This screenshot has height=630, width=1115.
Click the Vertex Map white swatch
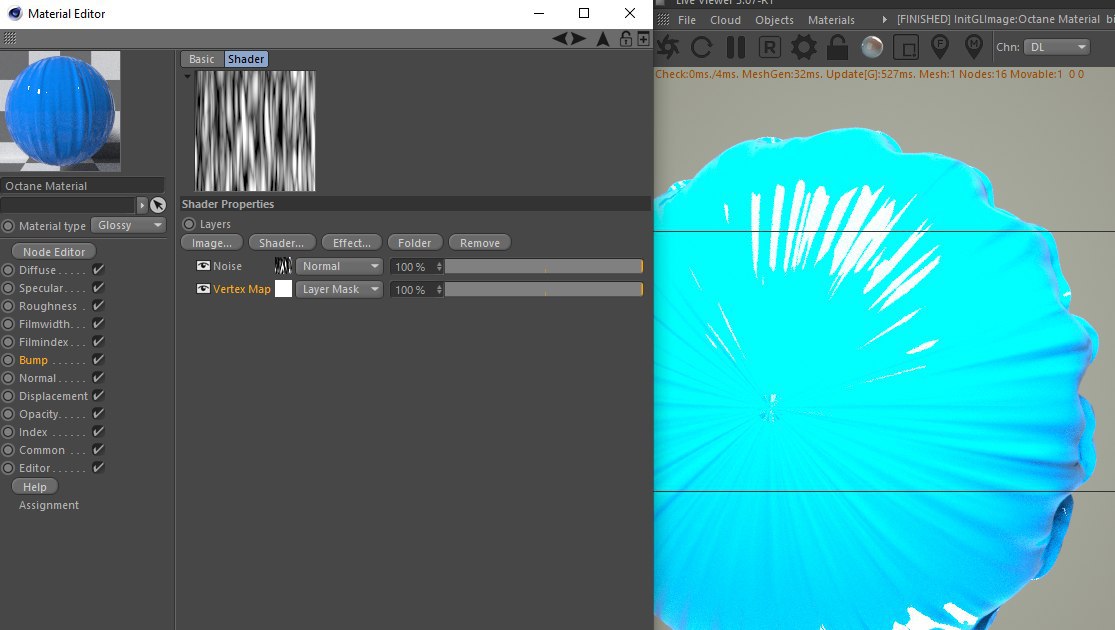click(283, 289)
